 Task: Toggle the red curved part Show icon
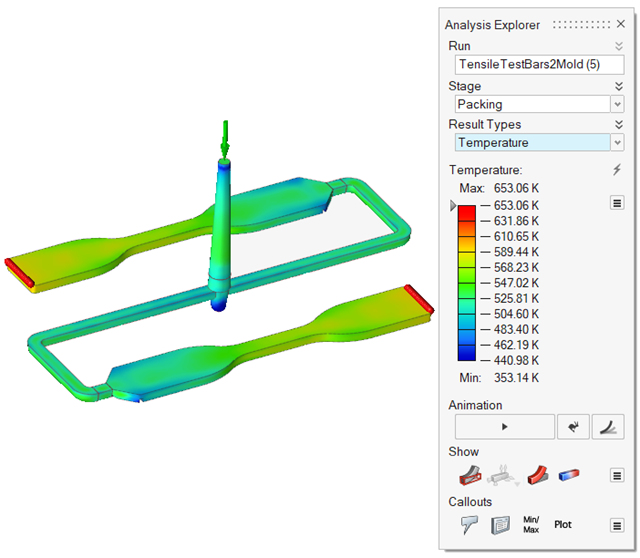click(x=537, y=473)
